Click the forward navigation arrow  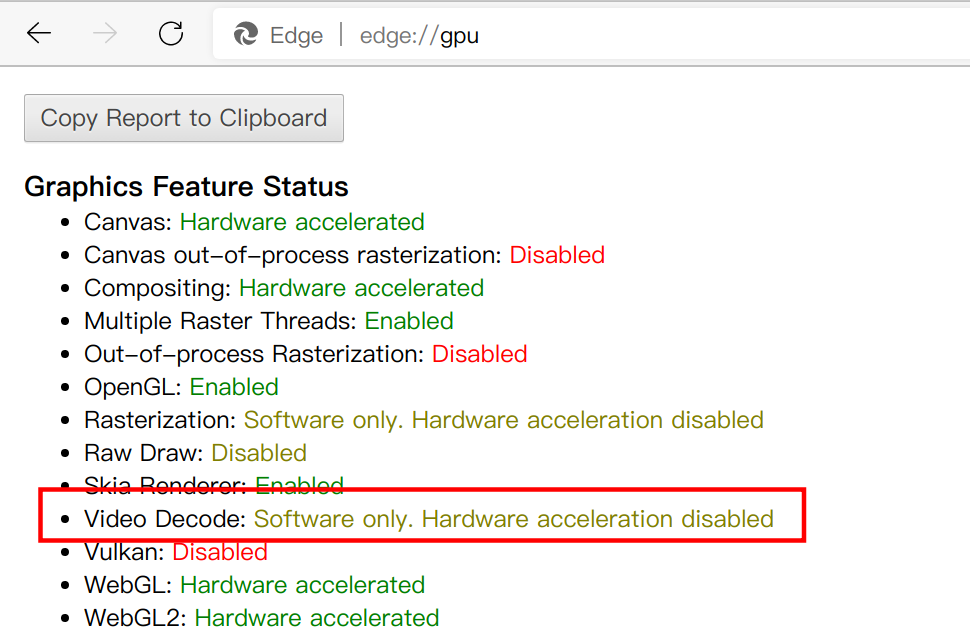click(104, 34)
